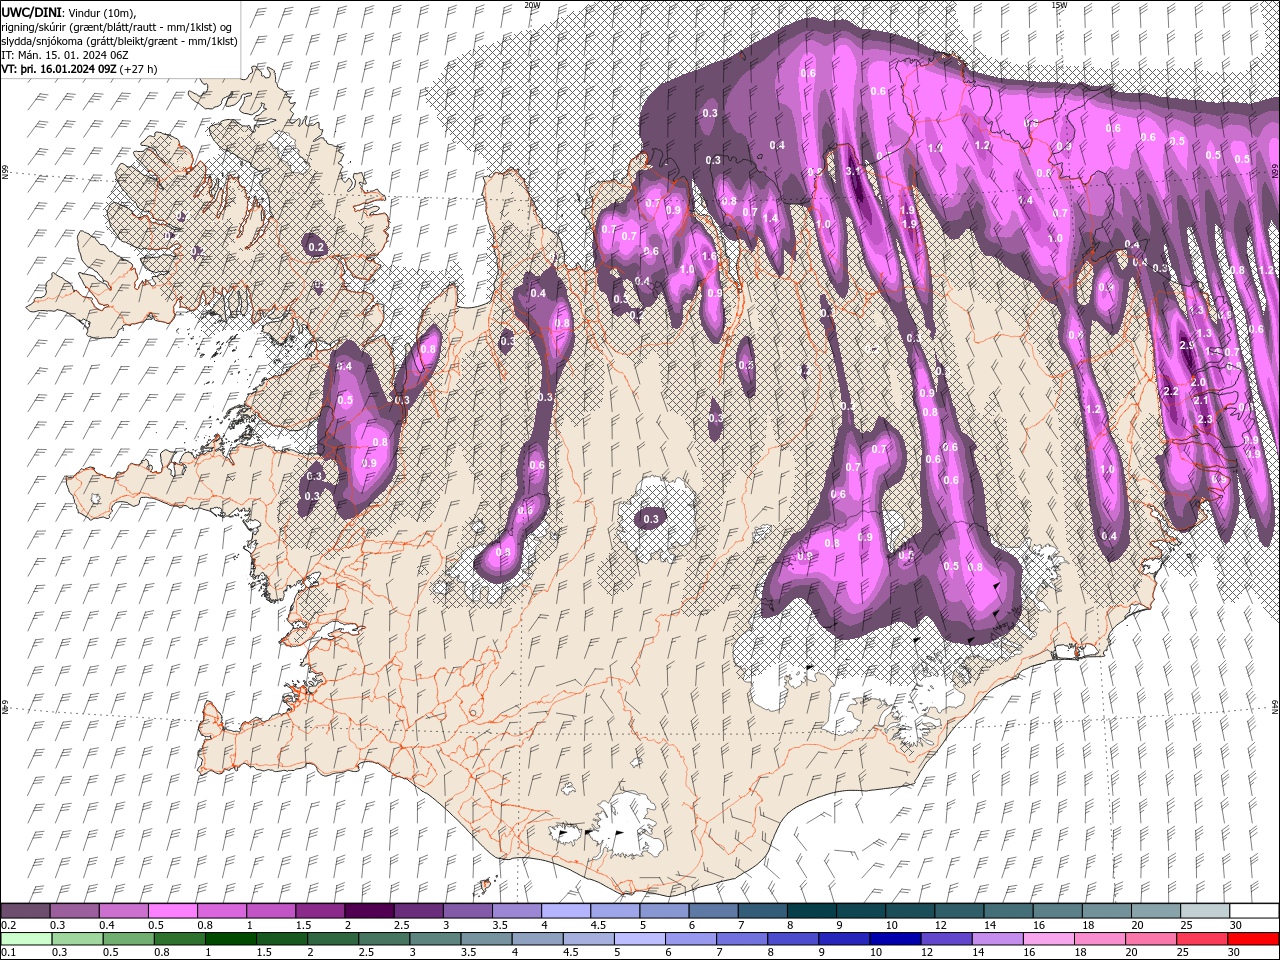This screenshot has height=960, width=1280.
Task: Click the 'slydda/snjókoma' legend description line
Action: click(x=120, y=41)
